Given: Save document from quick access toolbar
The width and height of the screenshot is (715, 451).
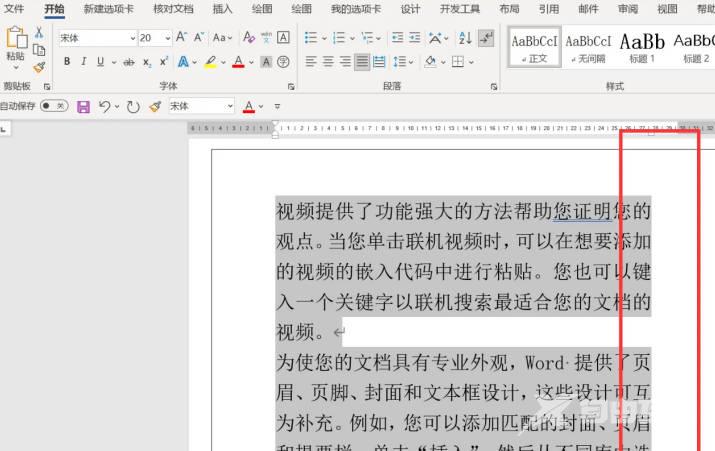Looking at the screenshot, I should (83, 107).
